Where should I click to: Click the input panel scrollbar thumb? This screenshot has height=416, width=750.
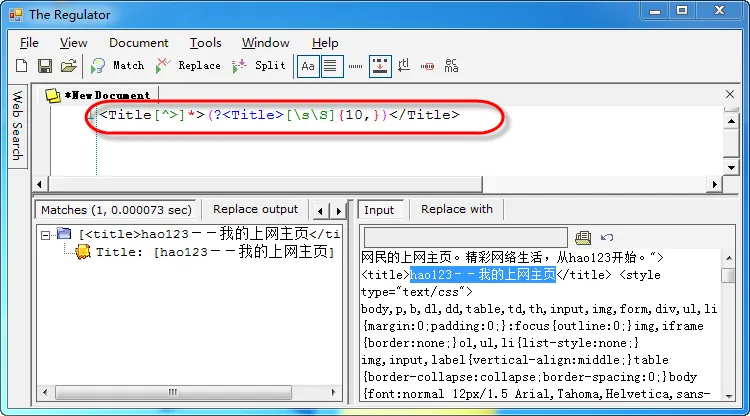(x=728, y=276)
